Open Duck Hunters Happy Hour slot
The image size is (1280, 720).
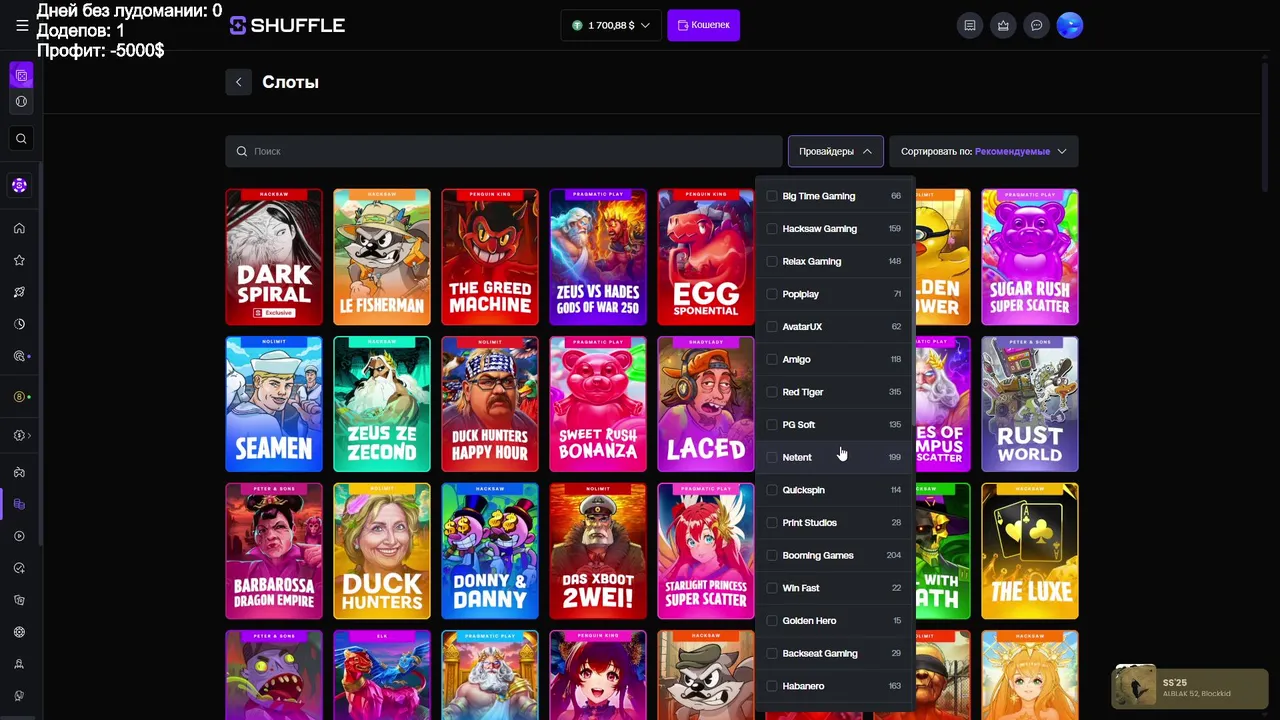490,404
